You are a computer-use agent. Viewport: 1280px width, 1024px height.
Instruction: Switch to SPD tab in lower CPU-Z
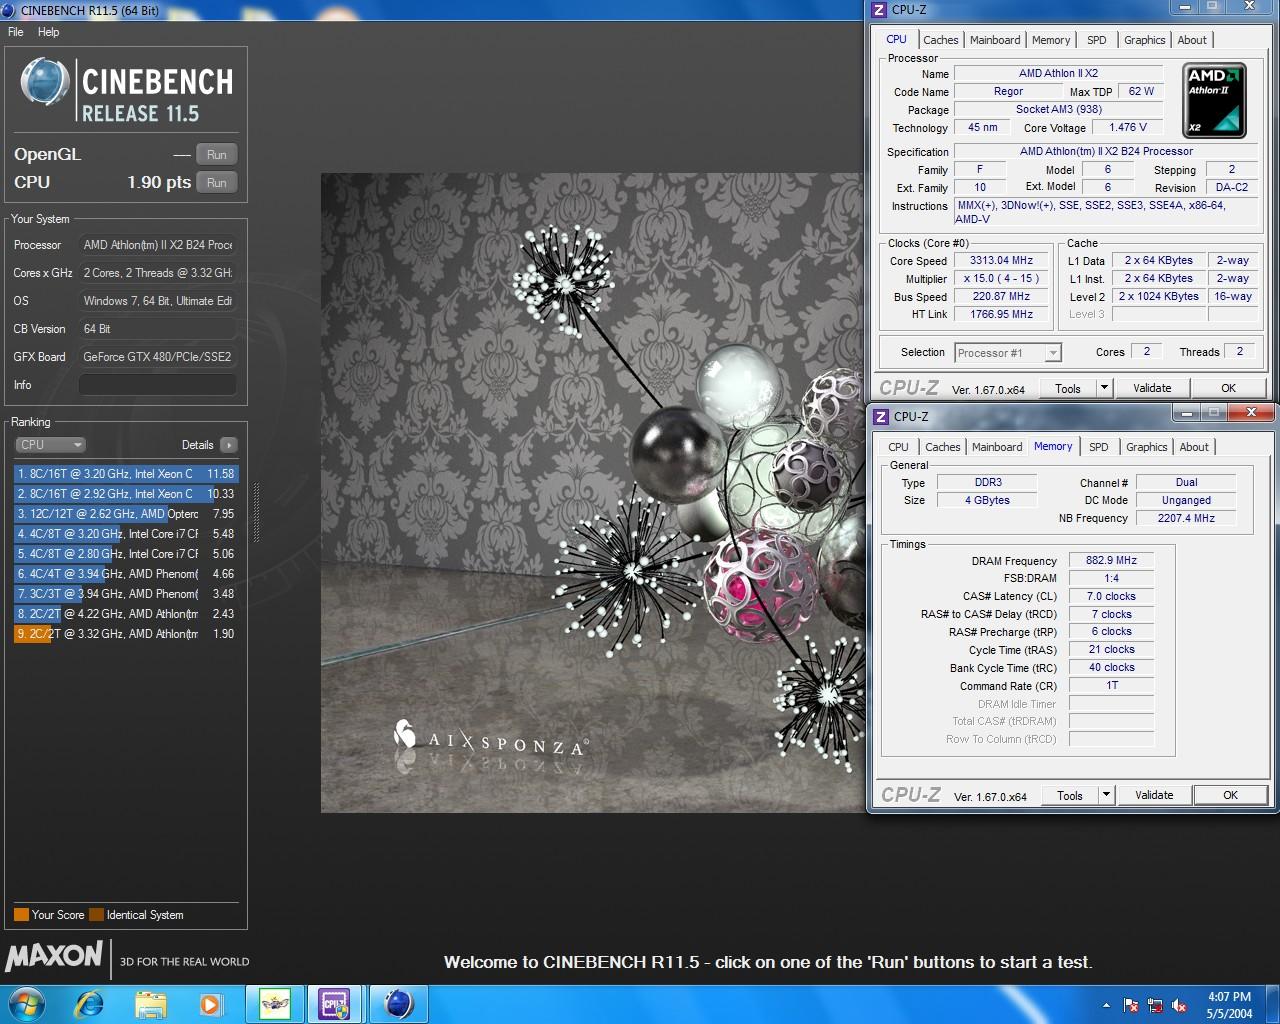pos(1099,447)
